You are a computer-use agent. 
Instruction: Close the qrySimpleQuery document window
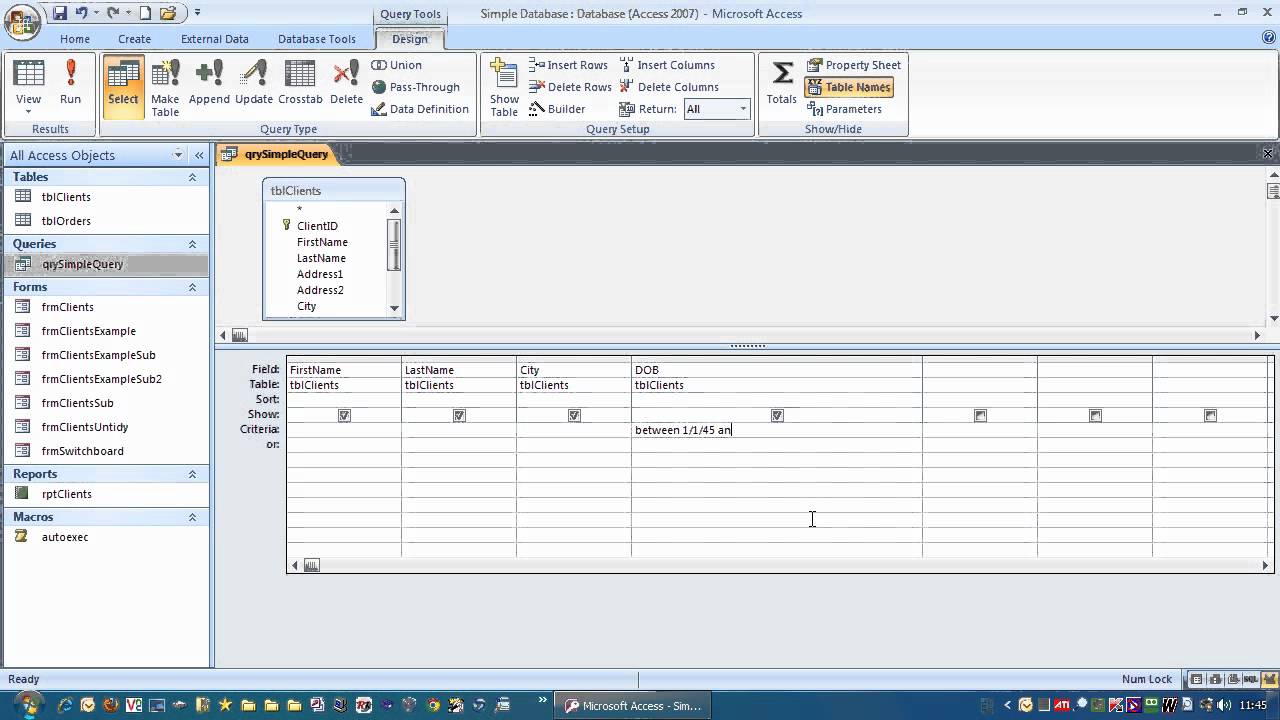1267,154
